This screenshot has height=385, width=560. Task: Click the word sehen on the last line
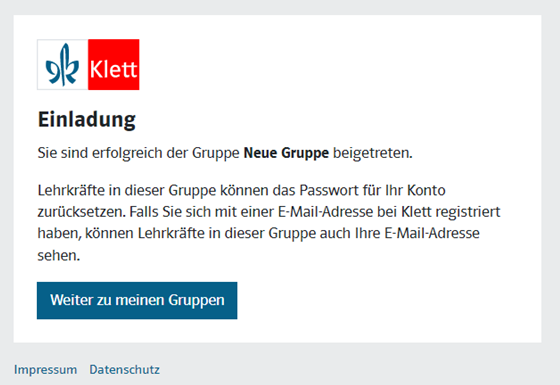coord(57,256)
